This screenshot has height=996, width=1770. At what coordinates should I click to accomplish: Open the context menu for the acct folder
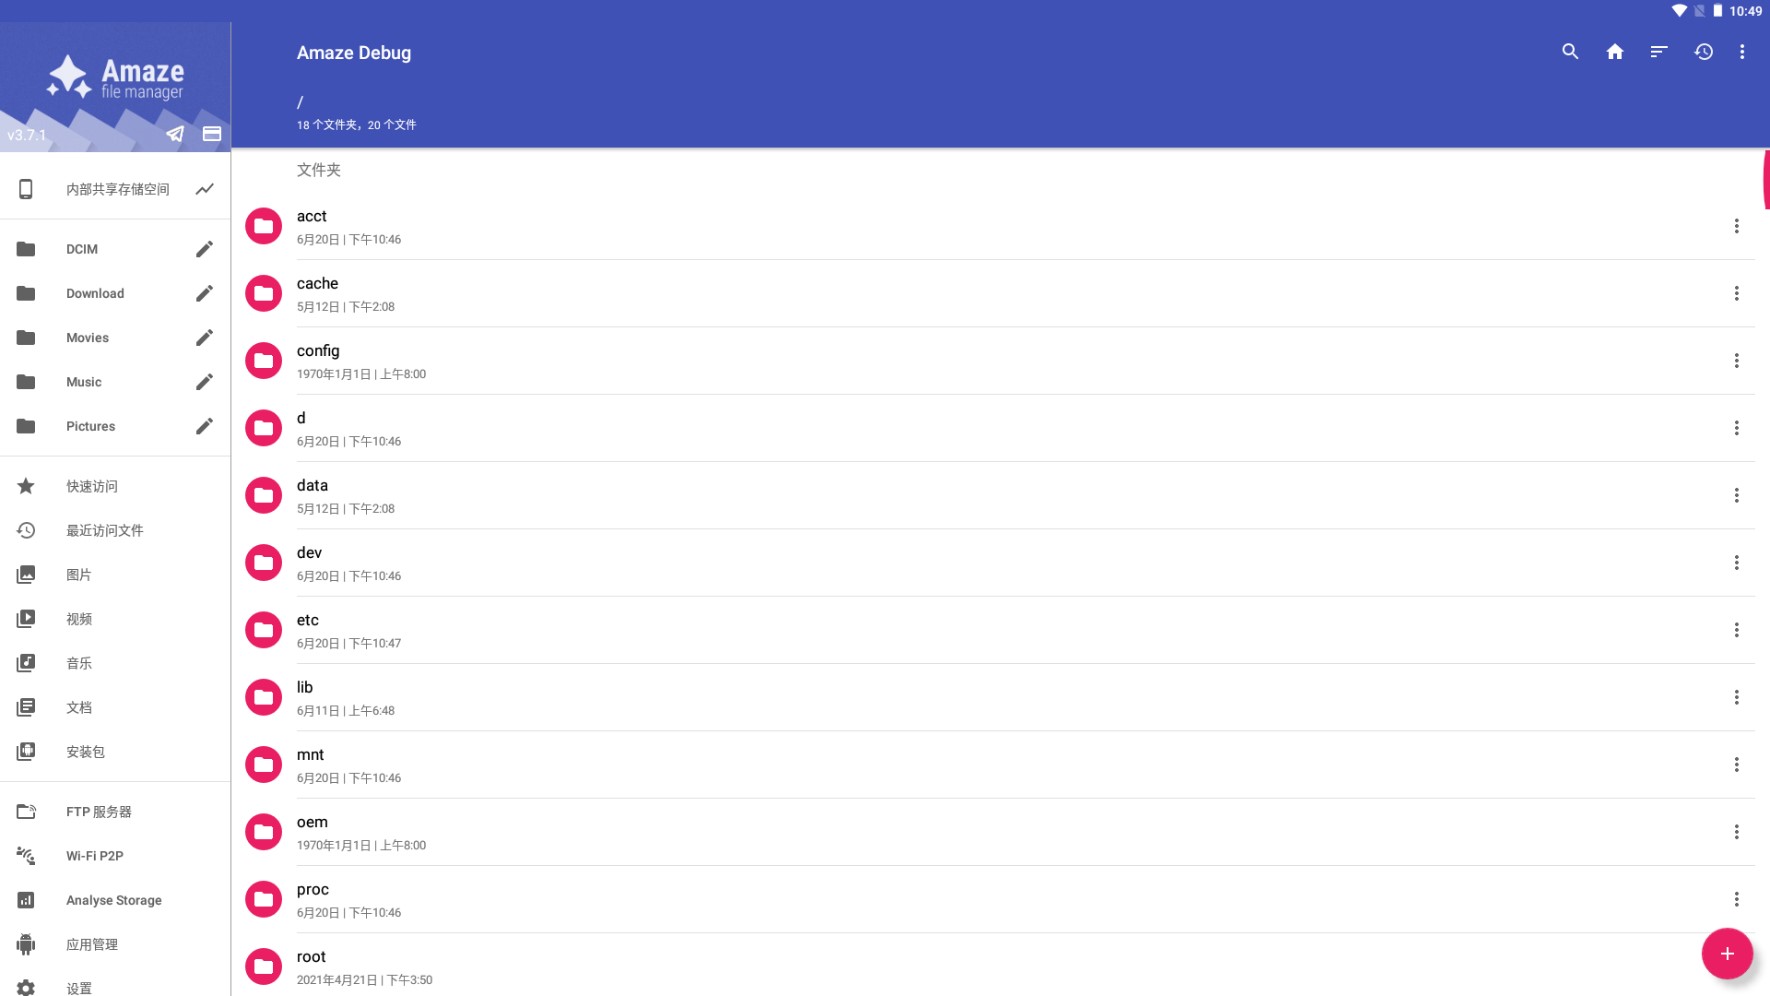click(x=1737, y=226)
